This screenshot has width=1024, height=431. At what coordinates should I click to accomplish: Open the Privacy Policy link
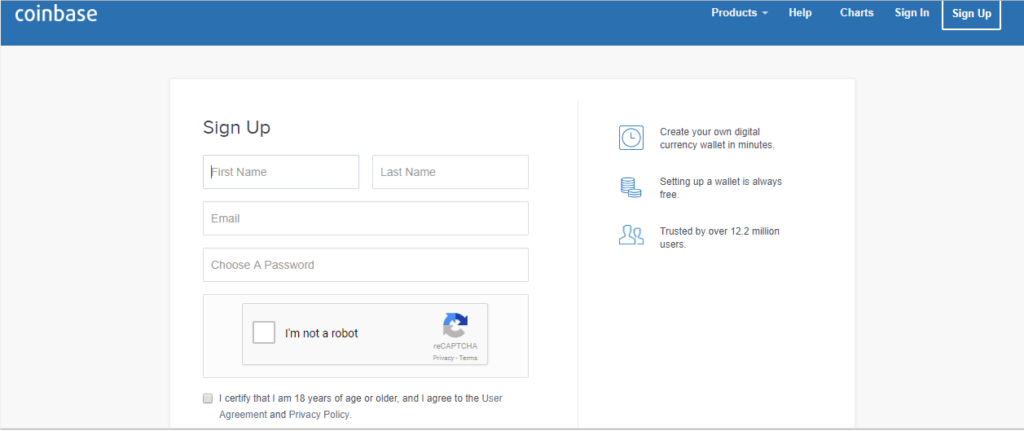coord(319,415)
